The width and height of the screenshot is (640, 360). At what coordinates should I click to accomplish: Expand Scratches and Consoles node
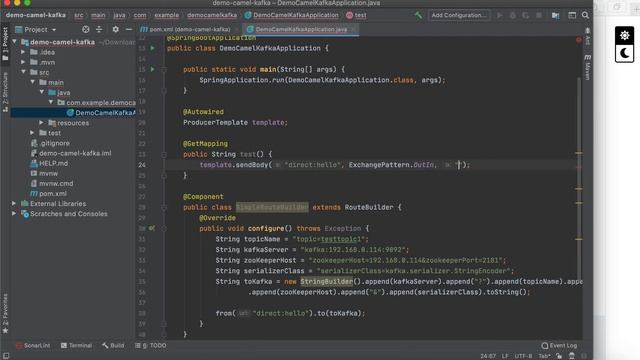click(x=14, y=214)
